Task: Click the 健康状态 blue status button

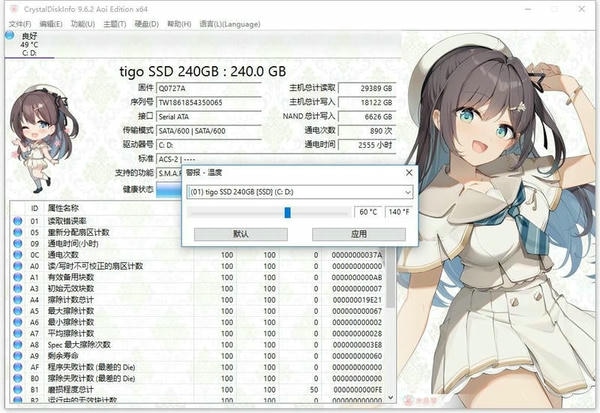Action: 169,190
